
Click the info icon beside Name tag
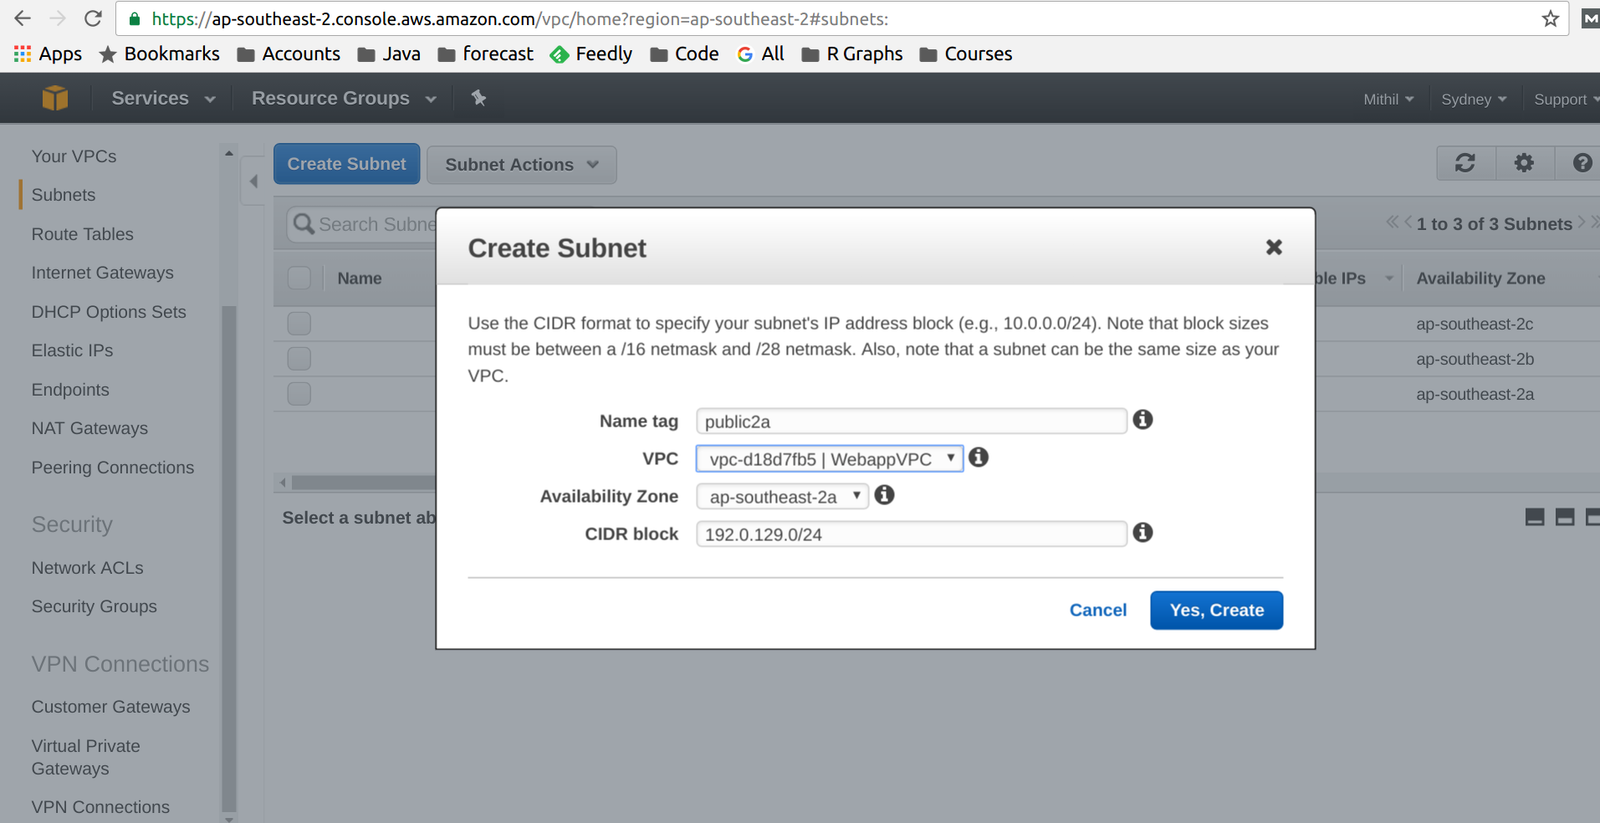[x=1143, y=420]
